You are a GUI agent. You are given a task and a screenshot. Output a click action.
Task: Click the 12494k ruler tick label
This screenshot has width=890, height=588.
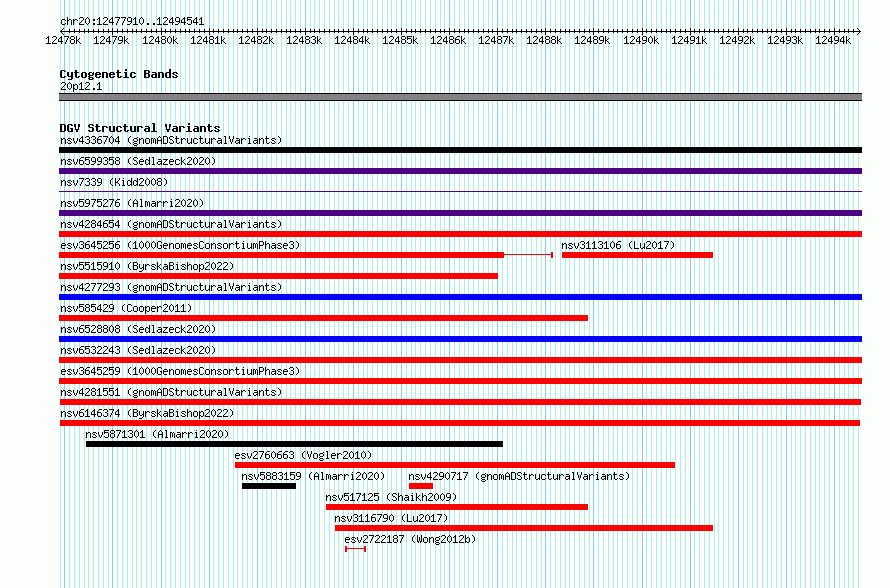click(833, 40)
